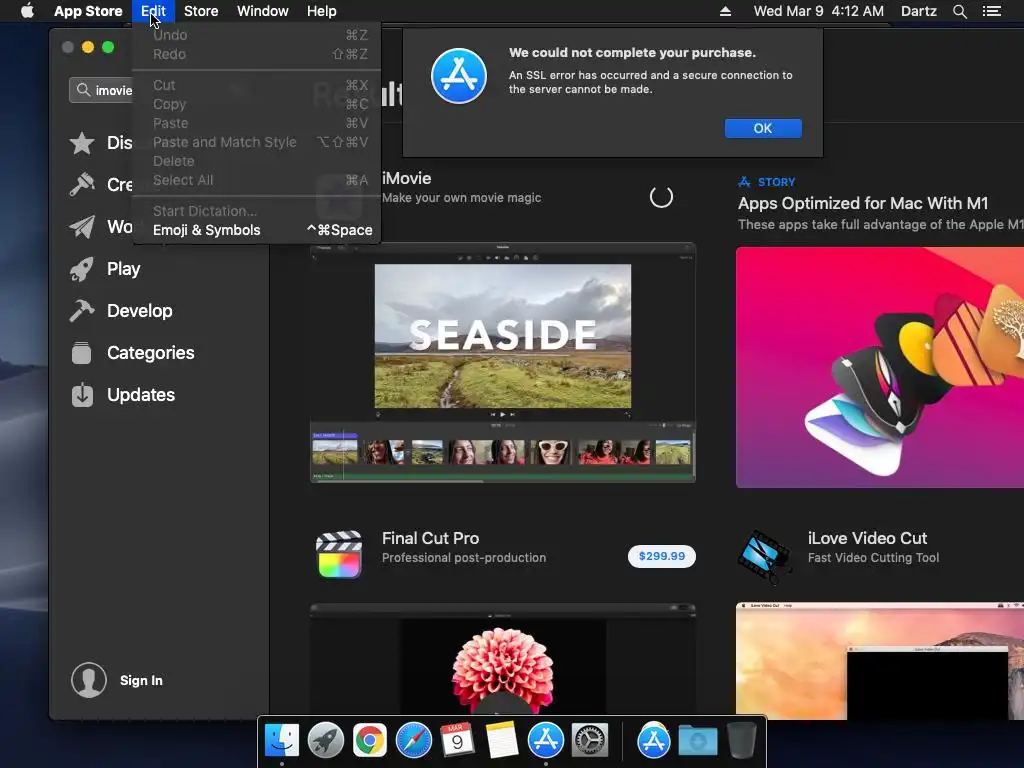Click the date and time in menu bar

[818, 11]
